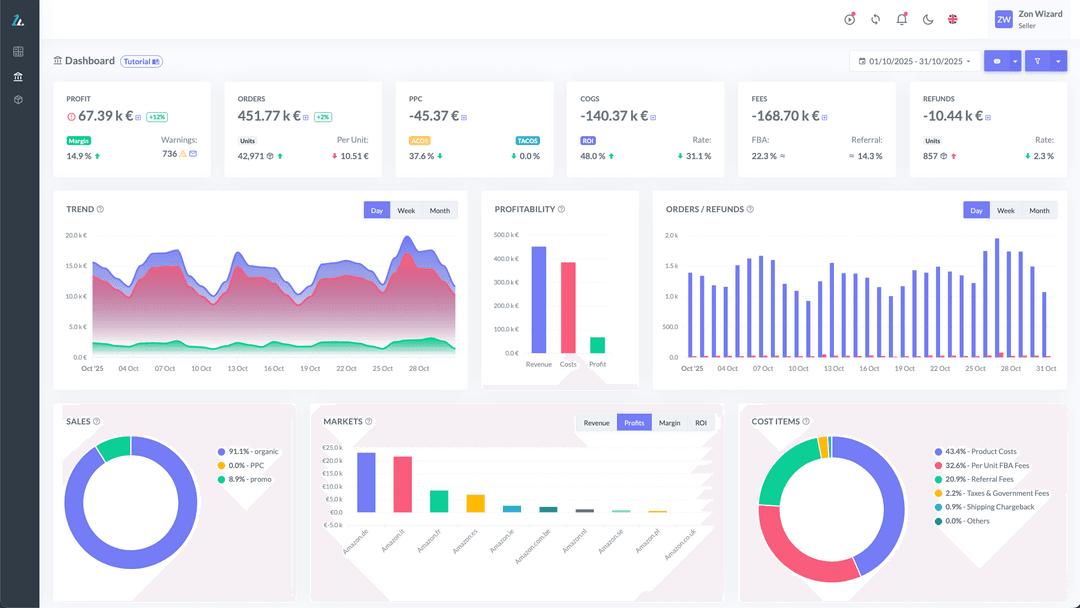This screenshot has height=608, width=1080.
Task: Click the Costs bar in Profitability chart
Action: point(568,308)
